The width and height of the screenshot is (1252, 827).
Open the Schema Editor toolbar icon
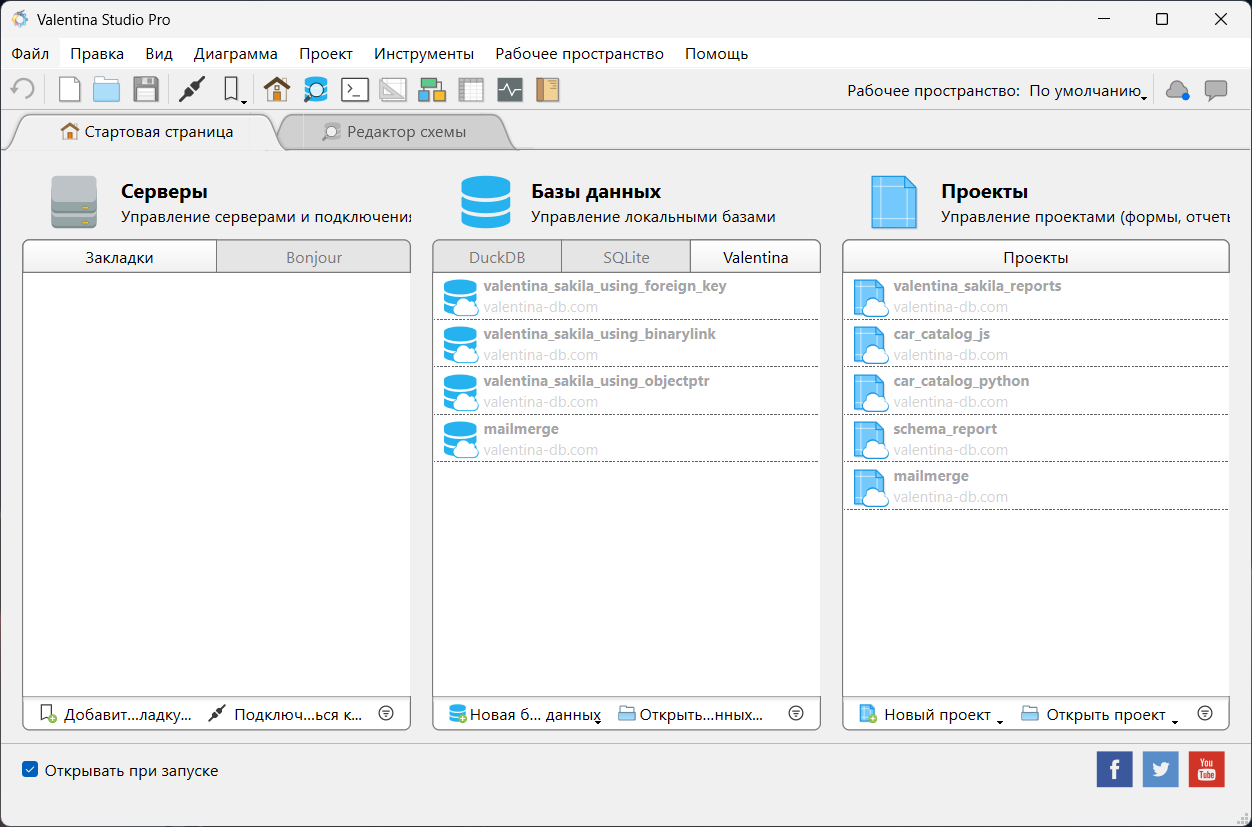point(316,90)
